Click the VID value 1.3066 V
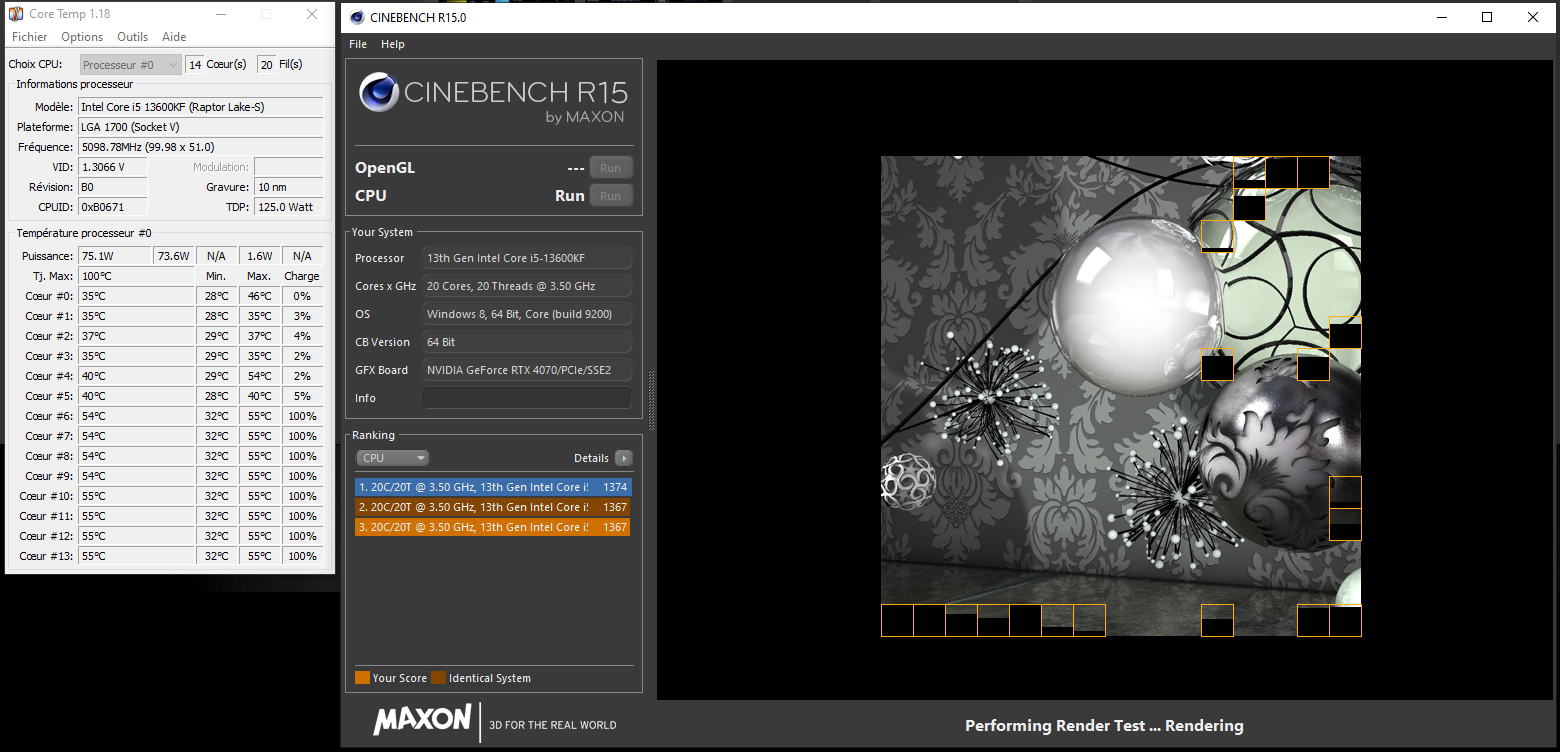 (112, 167)
